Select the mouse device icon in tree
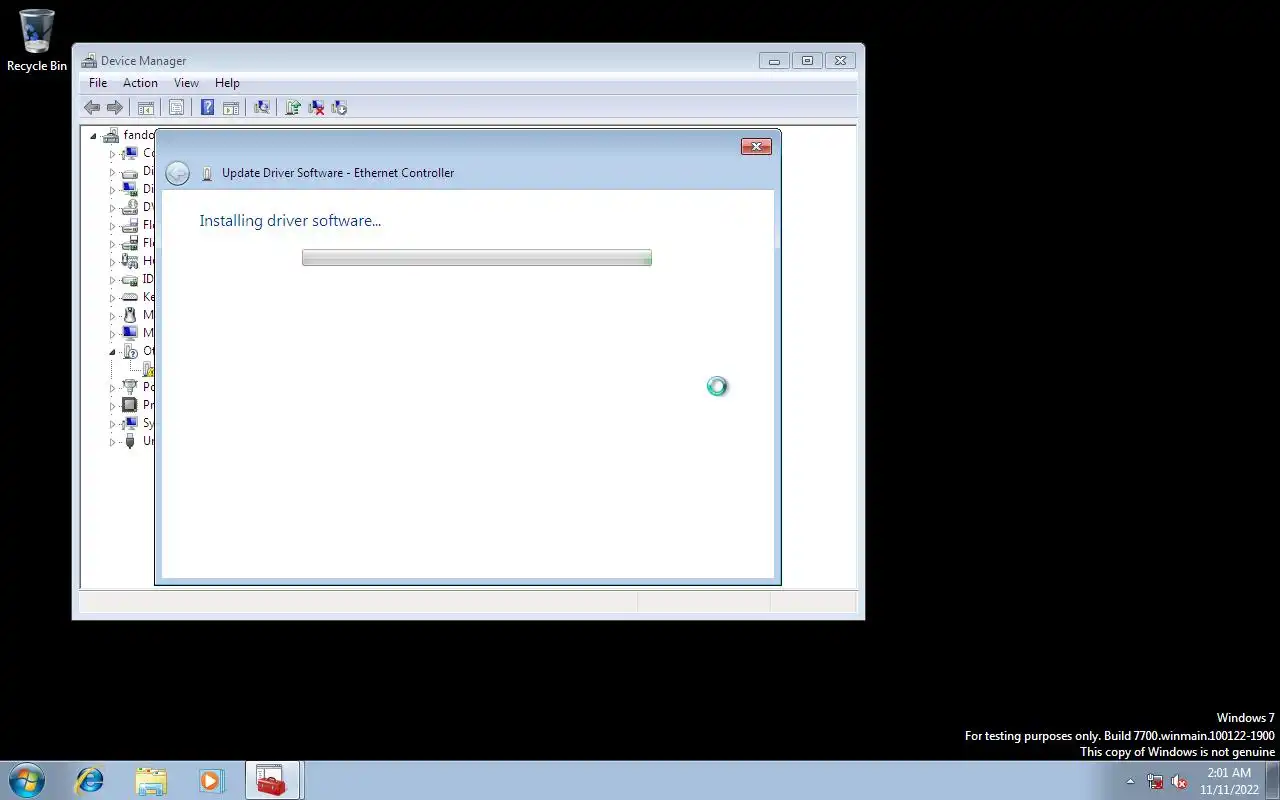 click(129, 315)
